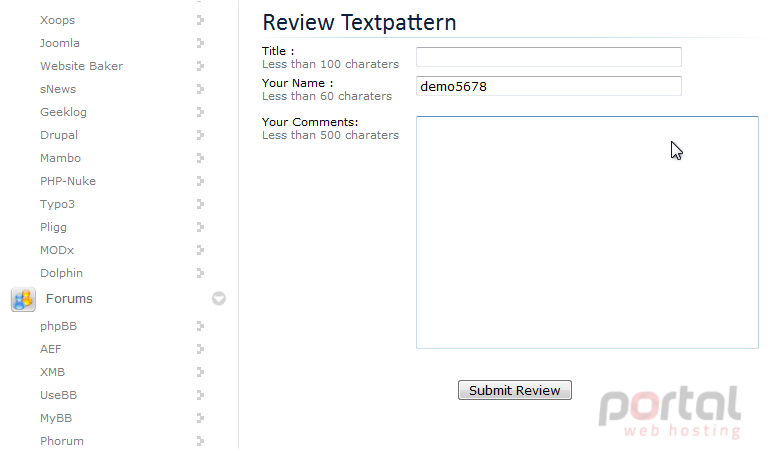This screenshot has height=450, width=776.
Task: Click the arrow icon beside Typo3
Action: (x=200, y=204)
